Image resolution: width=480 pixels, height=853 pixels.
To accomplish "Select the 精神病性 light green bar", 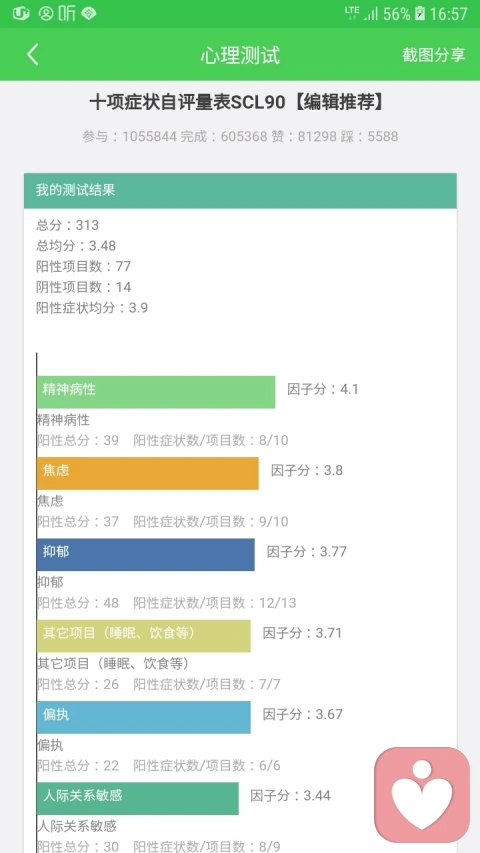I will coord(156,392).
